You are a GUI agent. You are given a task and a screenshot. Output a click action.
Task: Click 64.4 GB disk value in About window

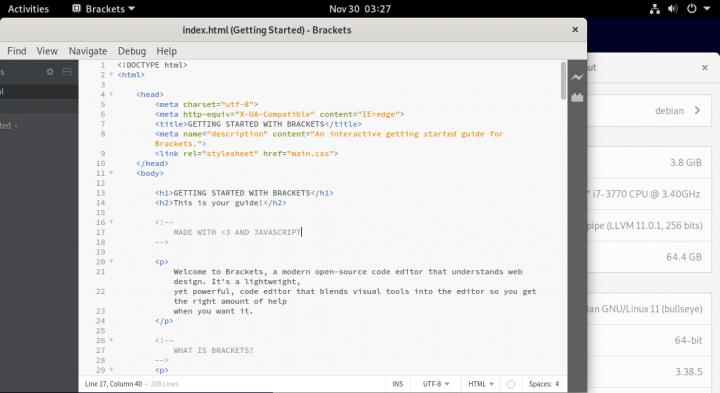[684, 257]
